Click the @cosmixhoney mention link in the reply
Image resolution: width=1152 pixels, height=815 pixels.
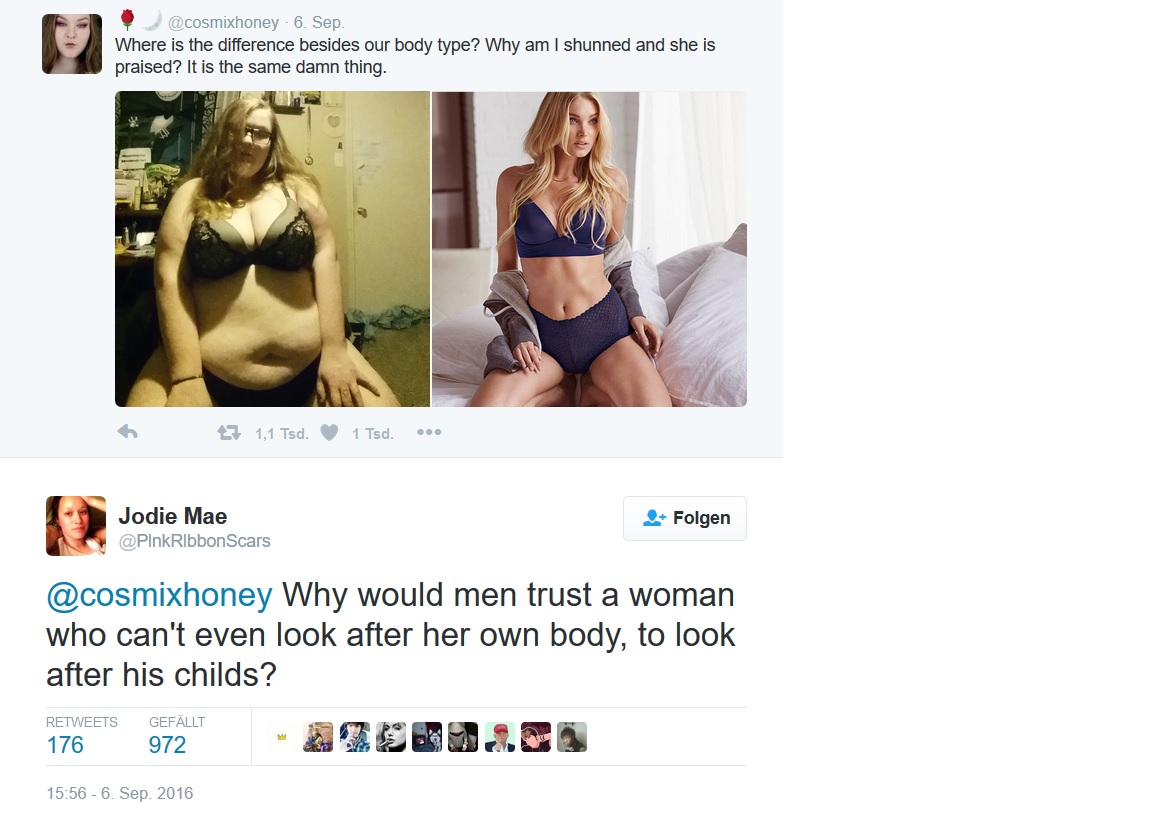click(159, 595)
